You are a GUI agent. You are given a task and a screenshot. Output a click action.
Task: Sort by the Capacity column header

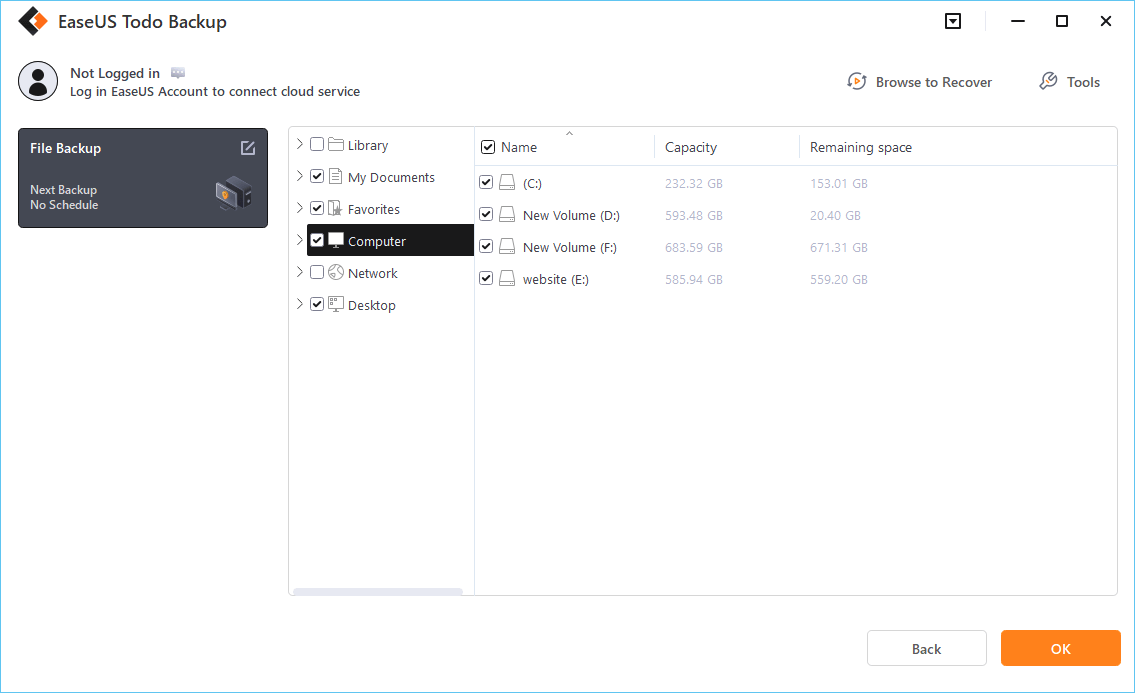click(691, 147)
